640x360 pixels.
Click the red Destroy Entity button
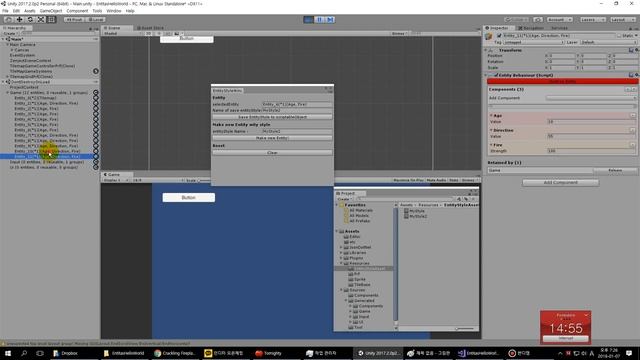click(x=562, y=82)
